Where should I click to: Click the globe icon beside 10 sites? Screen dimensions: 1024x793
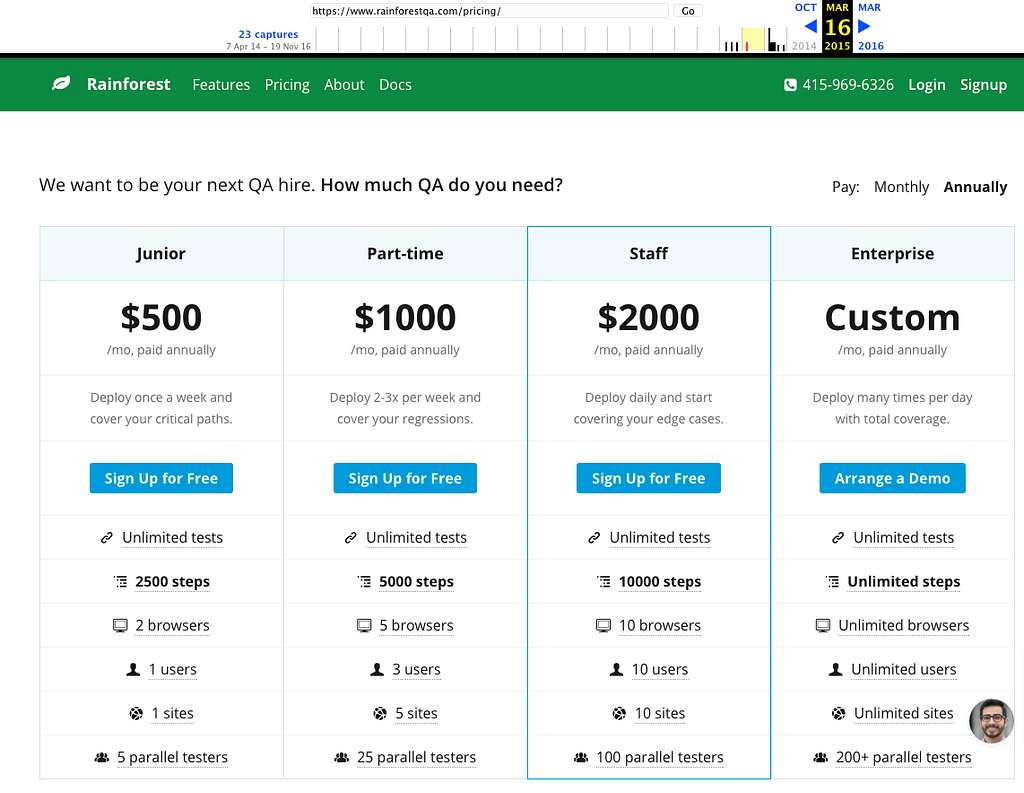tap(619, 713)
